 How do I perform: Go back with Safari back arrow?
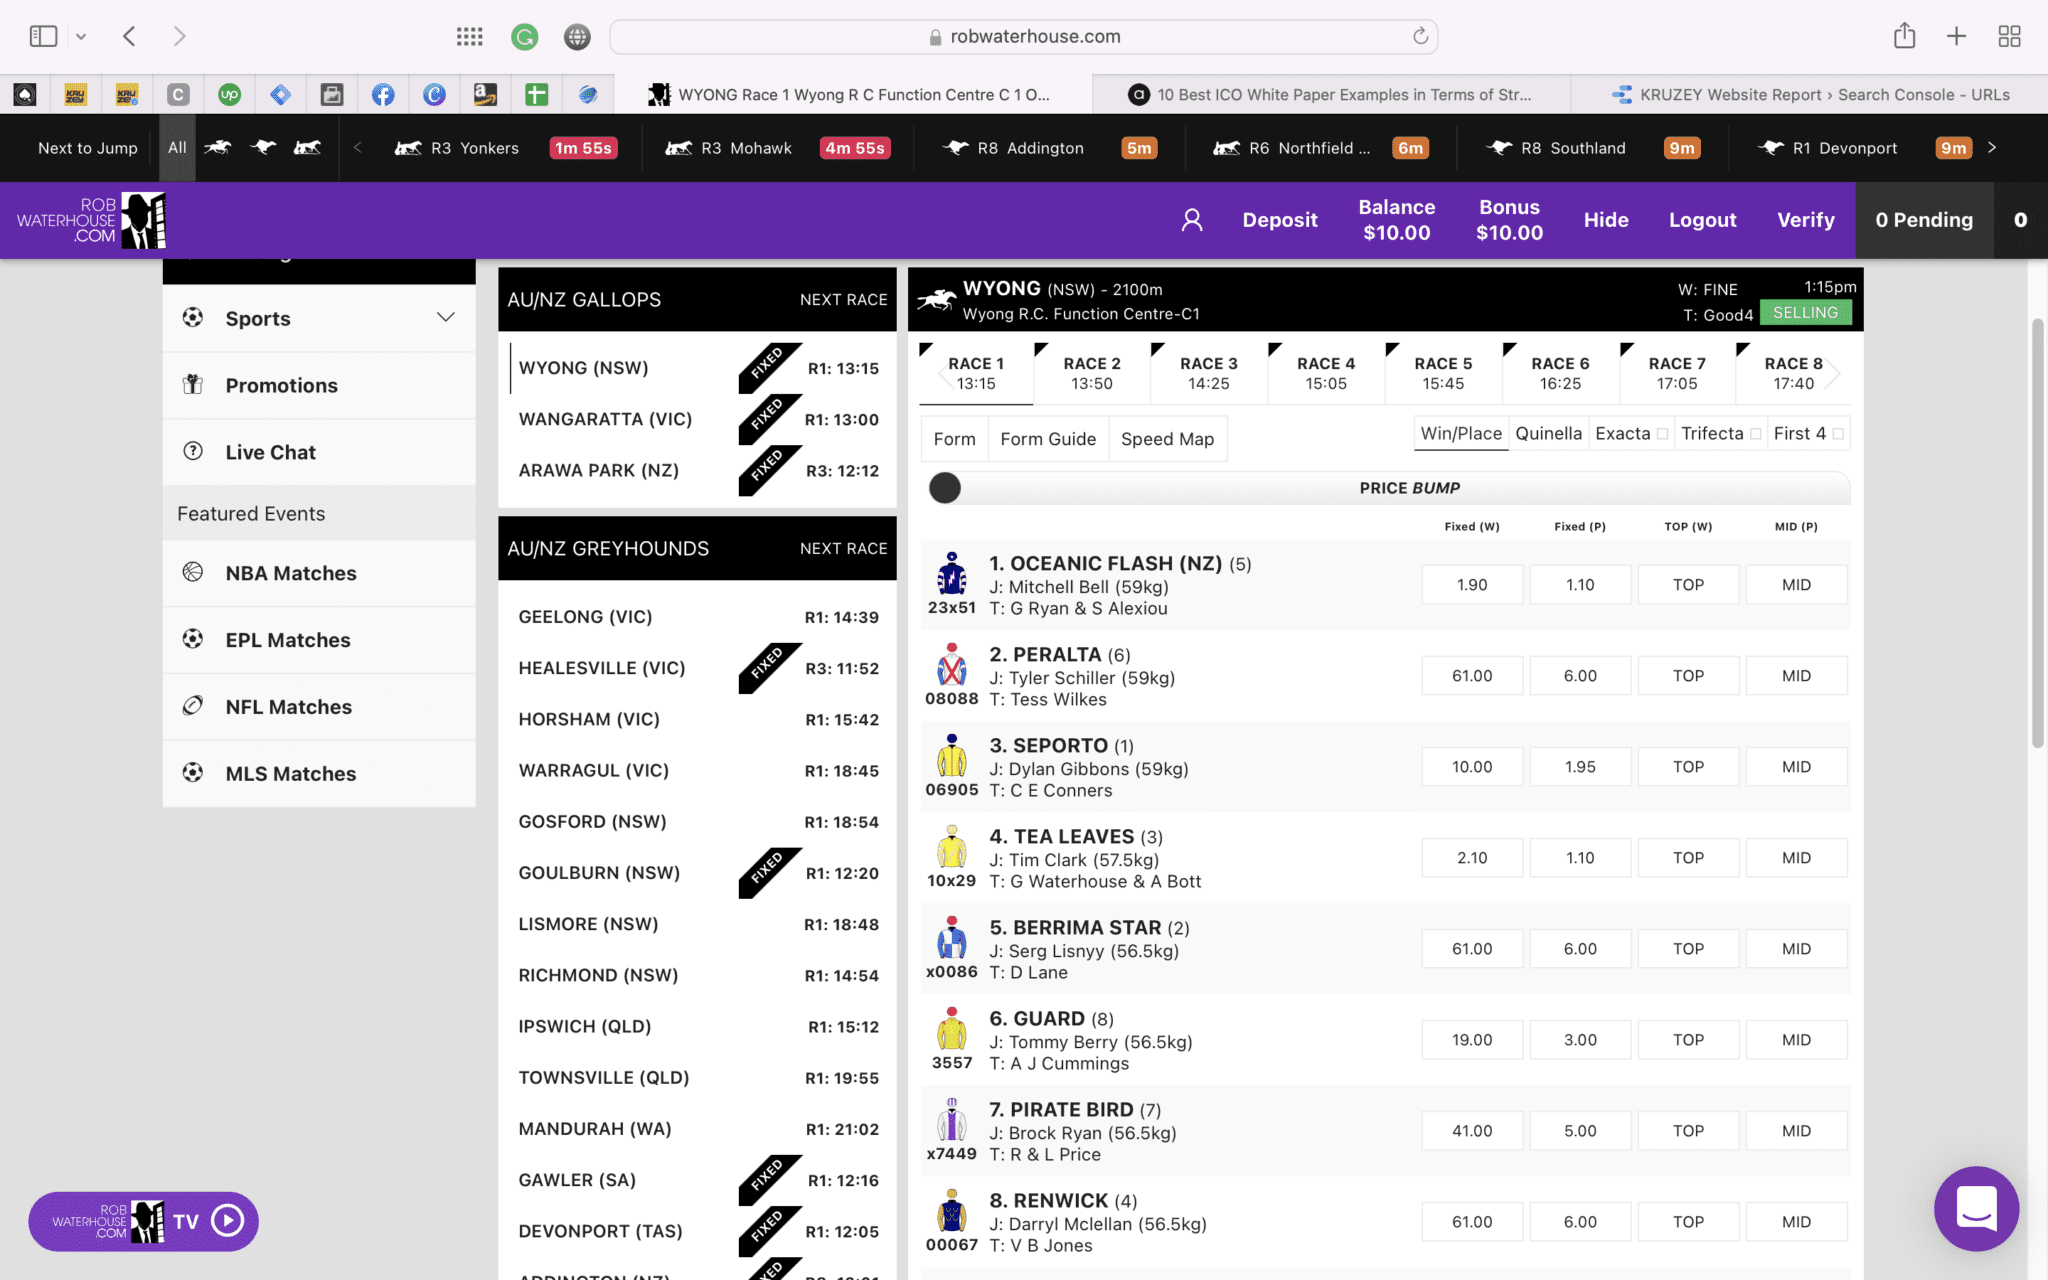pos(129,36)
